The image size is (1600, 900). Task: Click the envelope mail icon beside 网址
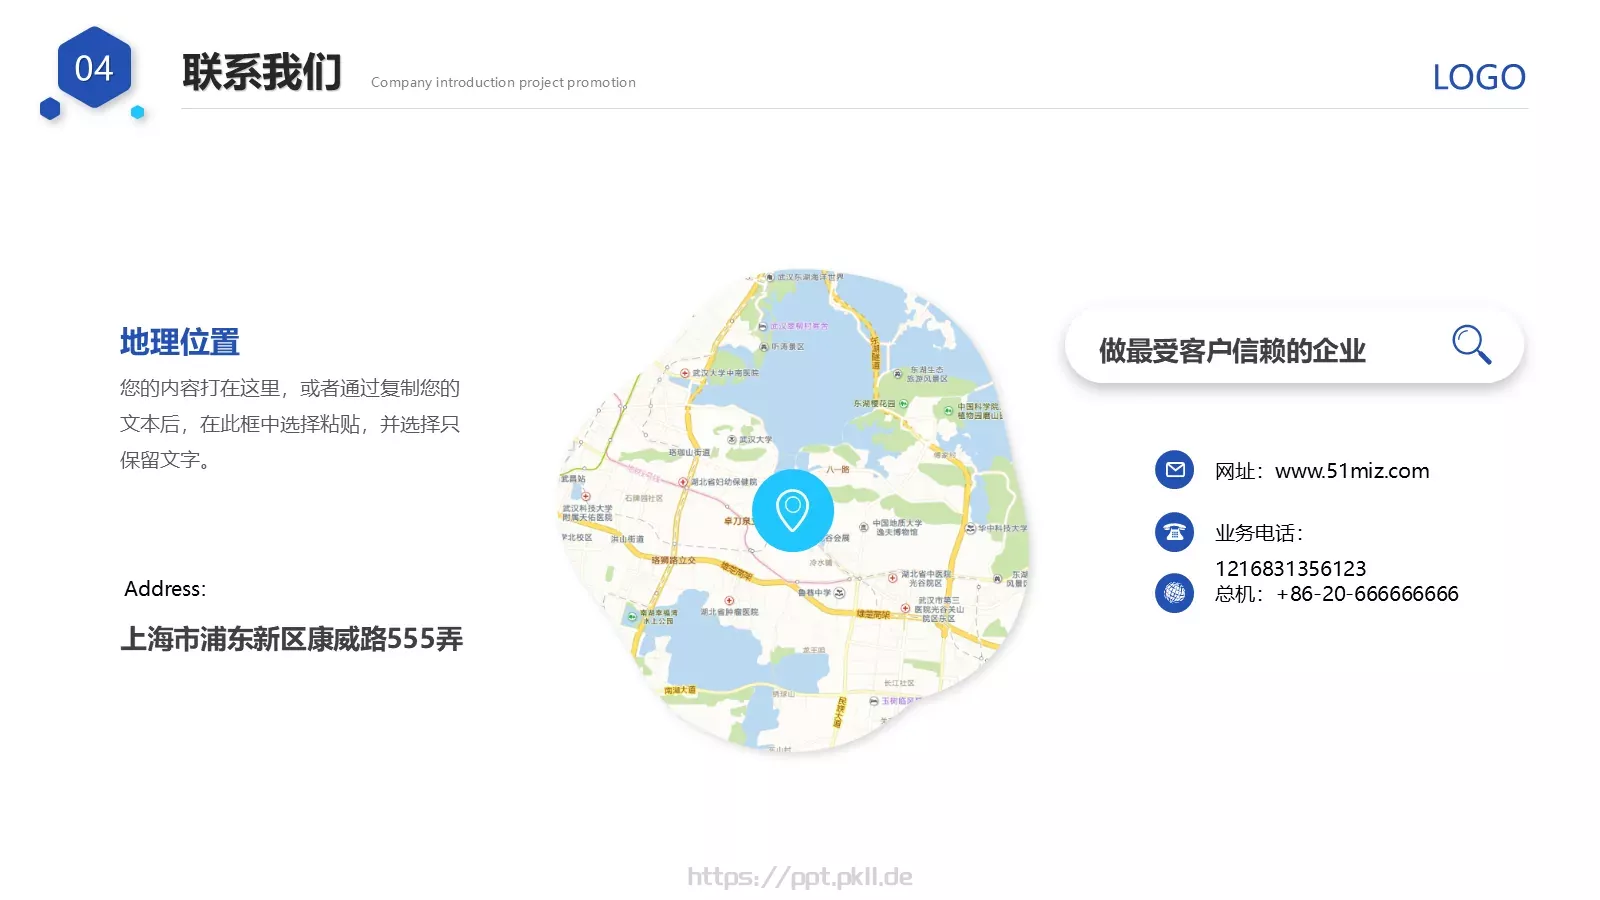click(x=1175, y=470)
